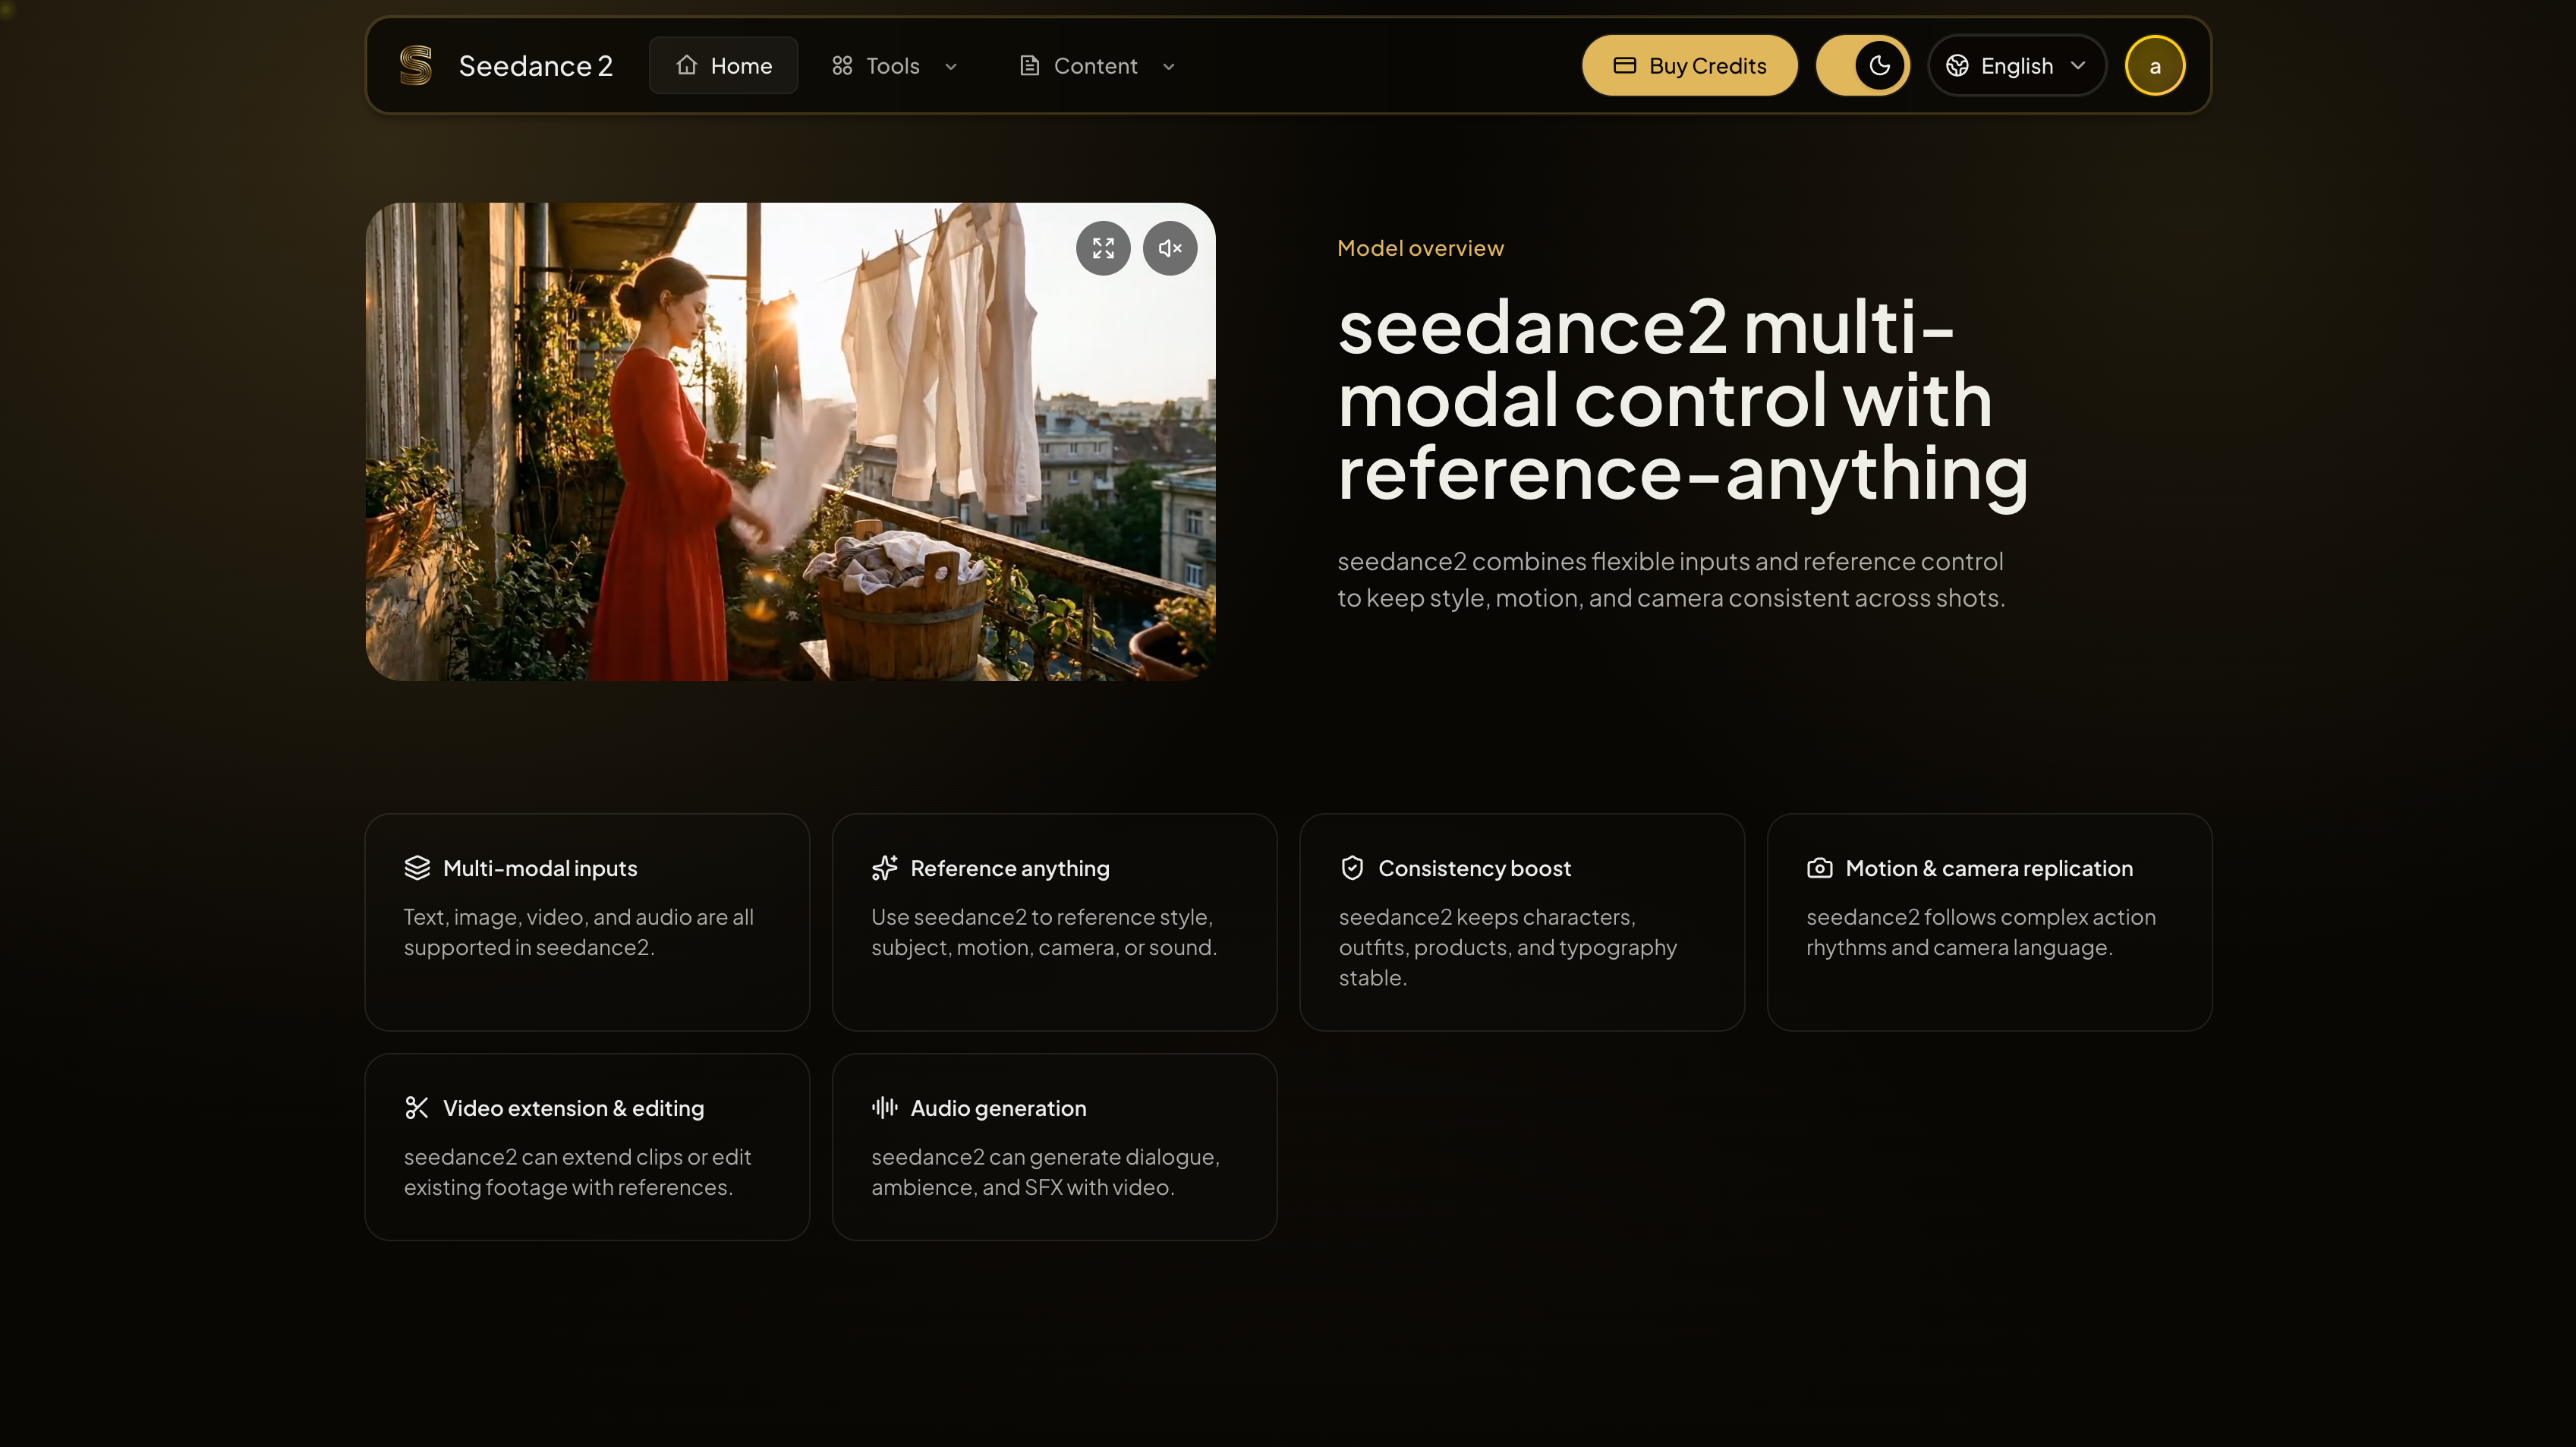Click the globe icon beside English

click(x=1958, y=65)
